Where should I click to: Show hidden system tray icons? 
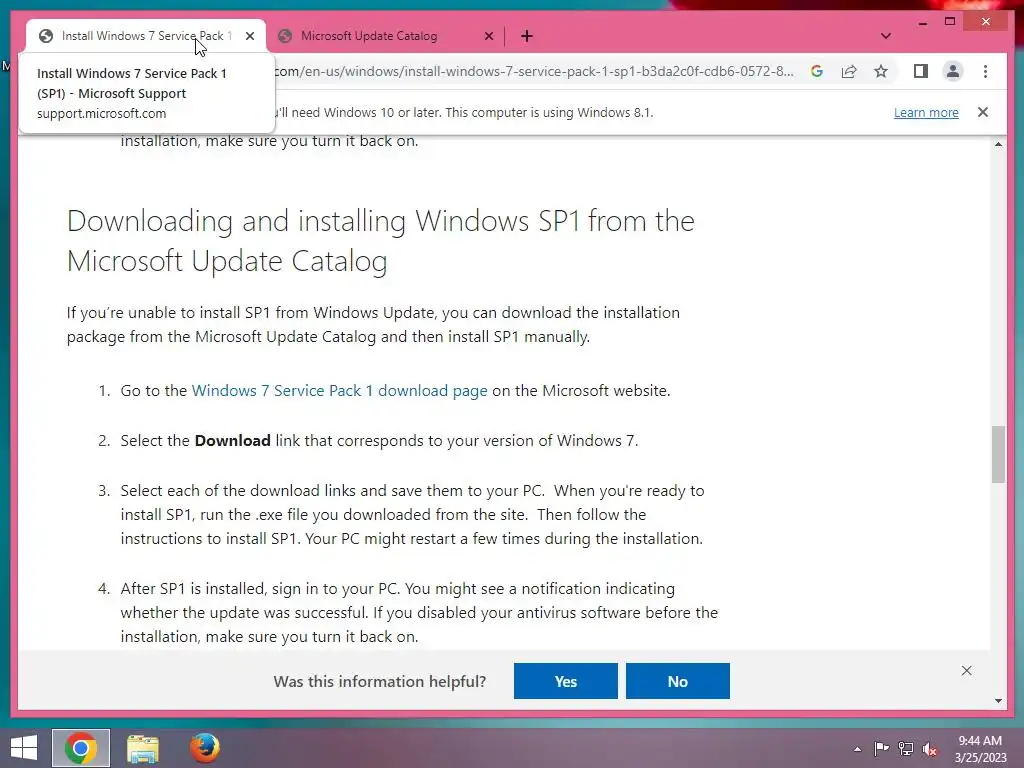(x=857, y=749)
